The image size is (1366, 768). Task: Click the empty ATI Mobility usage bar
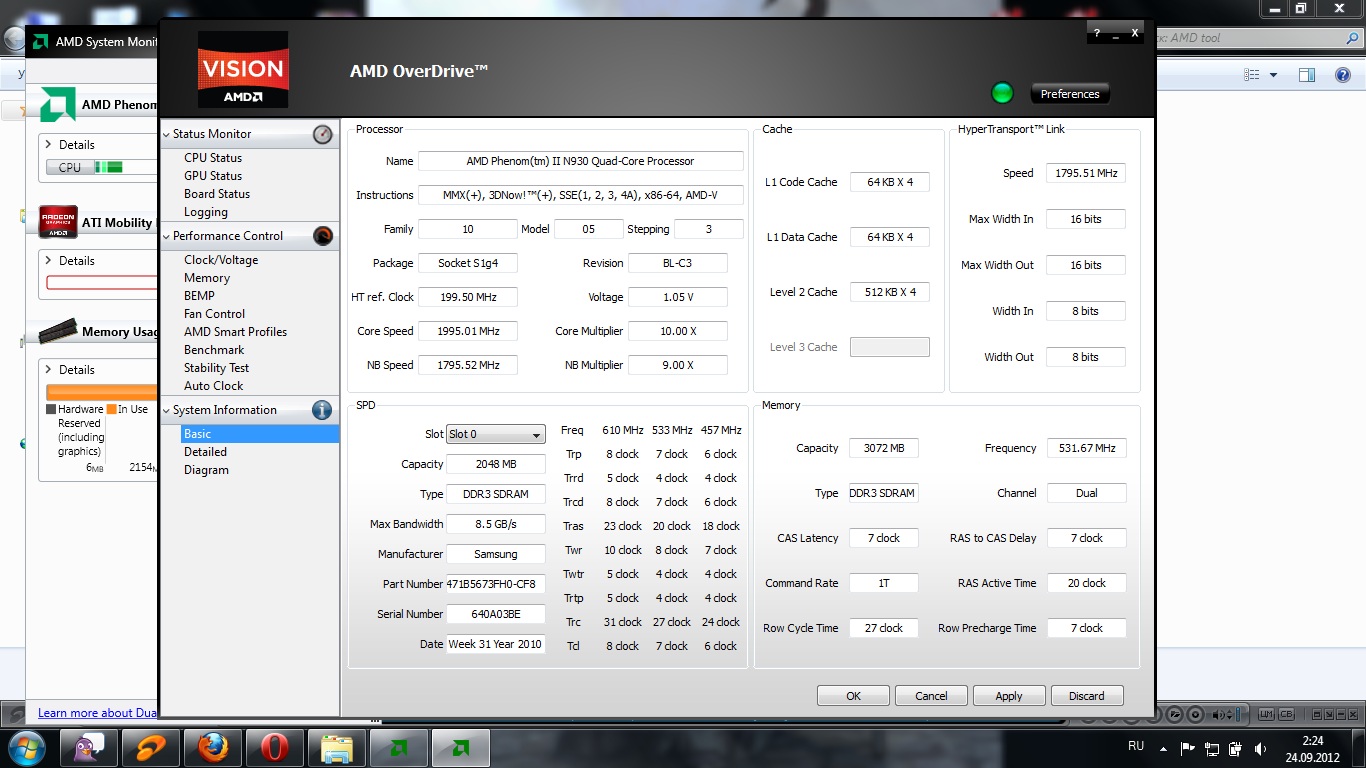point(102,283)
